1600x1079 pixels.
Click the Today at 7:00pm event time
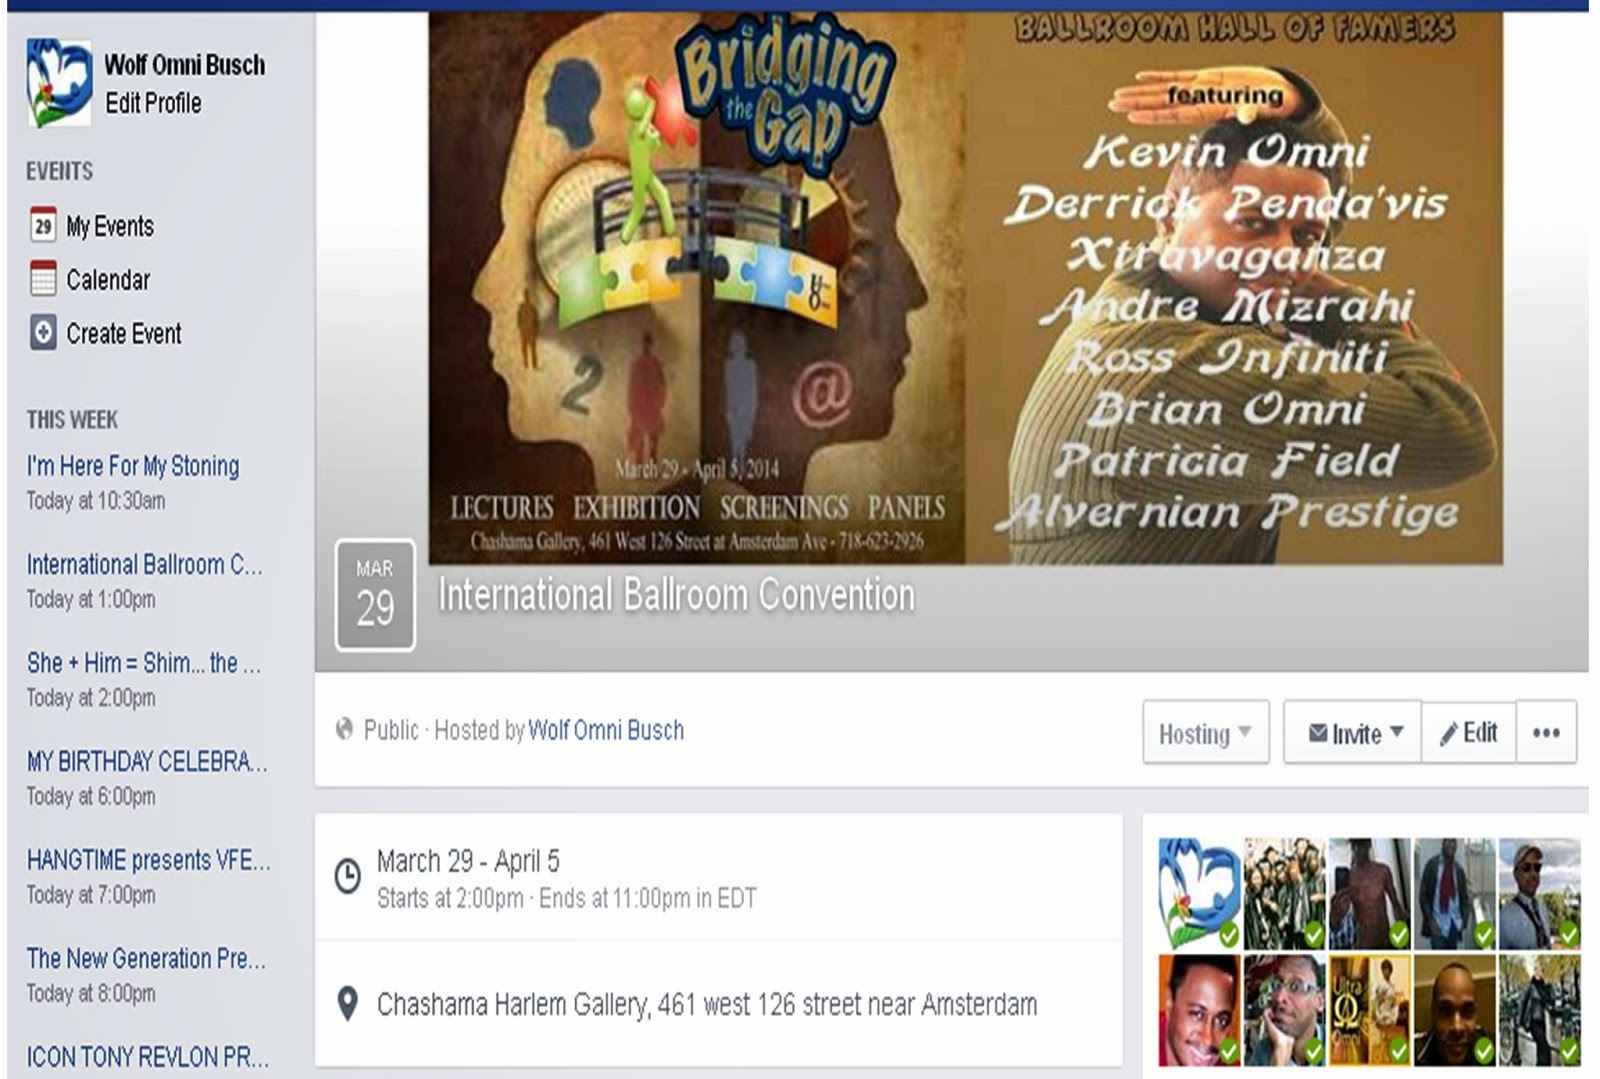point(91,895)
